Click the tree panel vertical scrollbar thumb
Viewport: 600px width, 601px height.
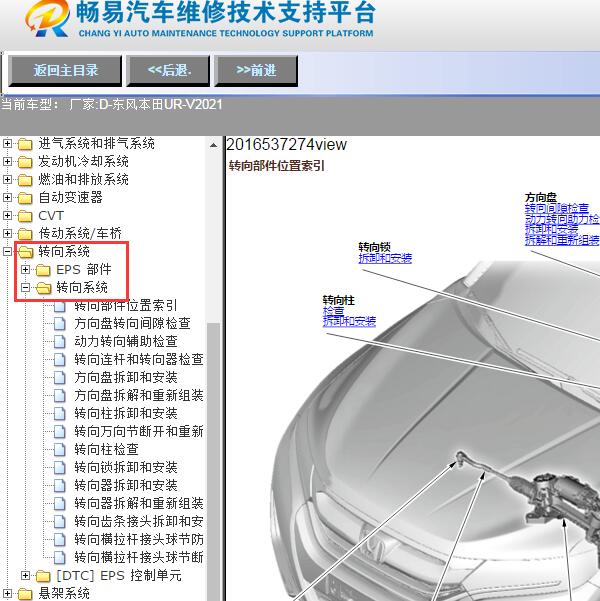(x=214, y=460)
